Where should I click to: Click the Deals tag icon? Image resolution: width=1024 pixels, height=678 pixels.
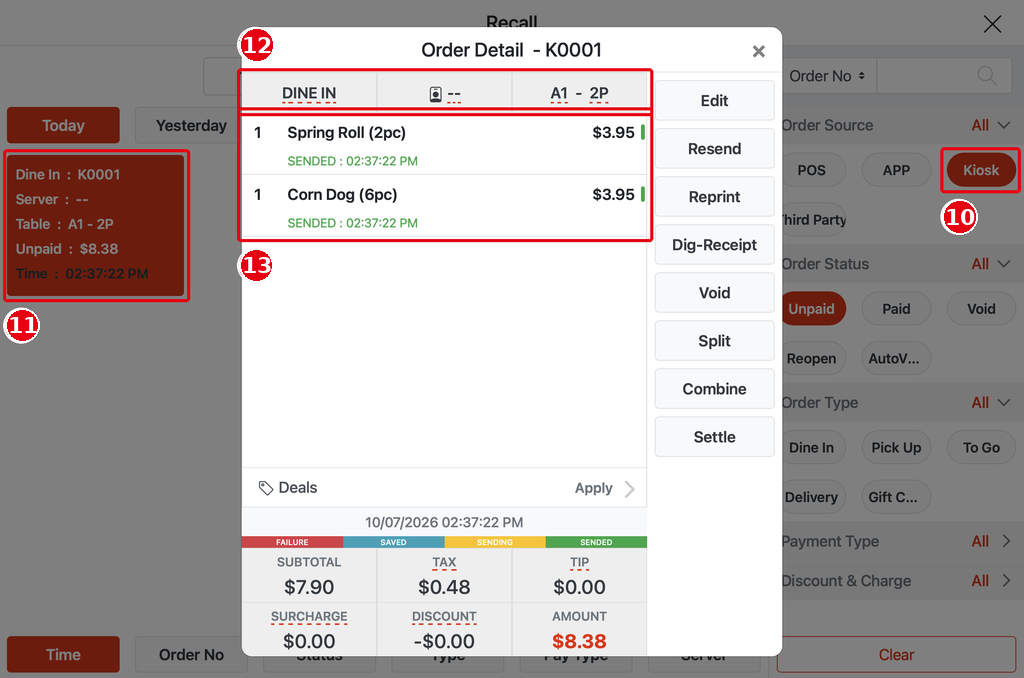pos(266,488)
